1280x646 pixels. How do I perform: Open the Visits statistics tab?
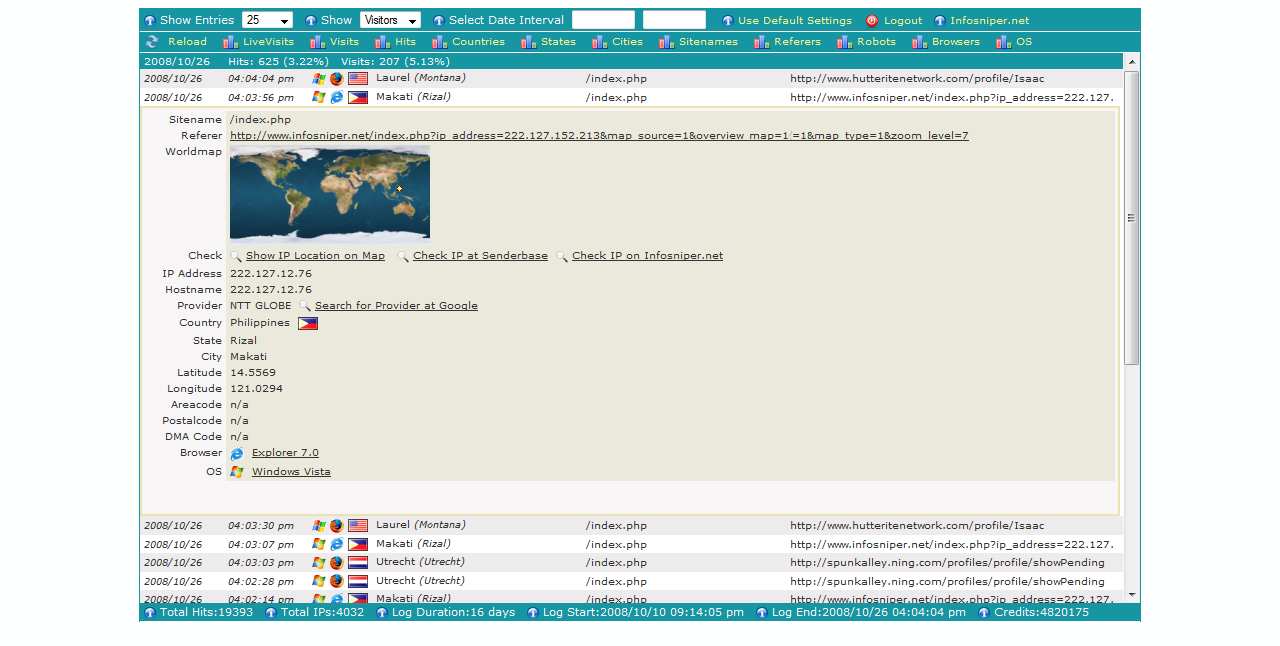[x=344, y=42]
